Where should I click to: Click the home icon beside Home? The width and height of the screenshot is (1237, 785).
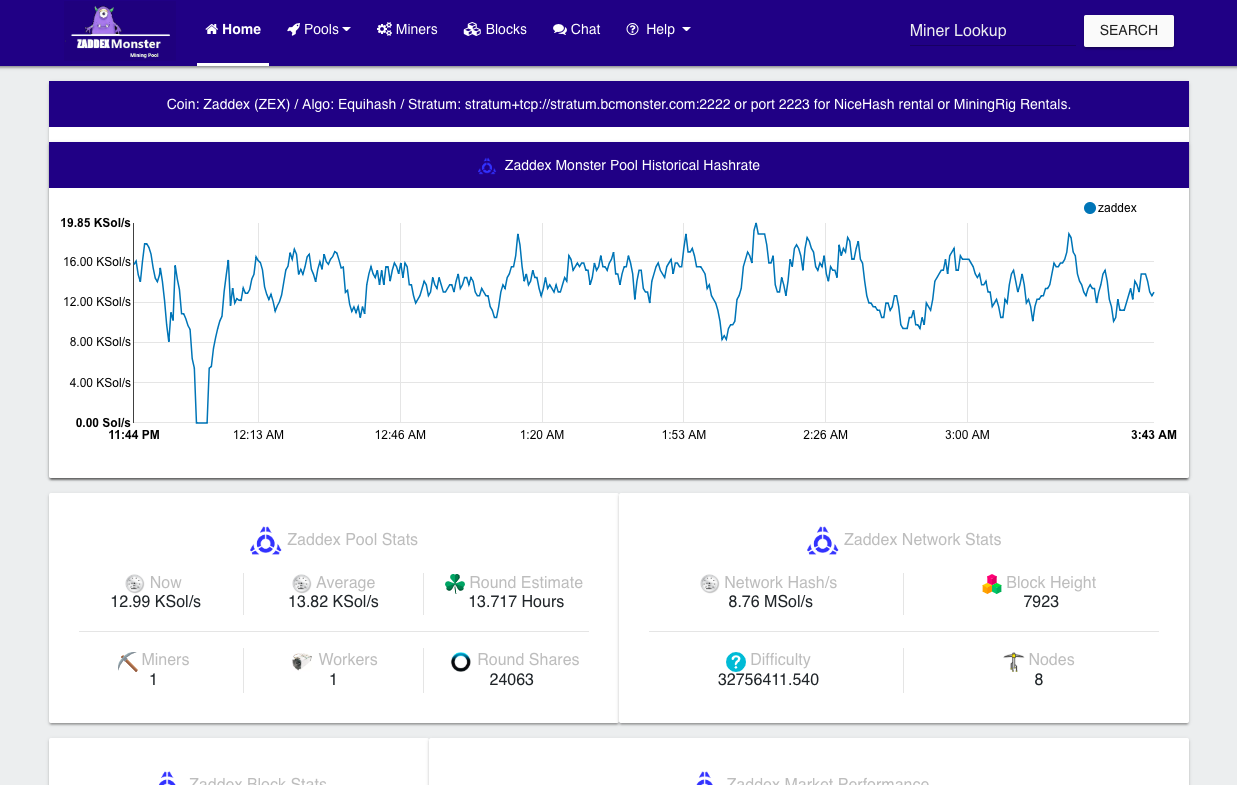pyautogui.click(x=211, y=30)
